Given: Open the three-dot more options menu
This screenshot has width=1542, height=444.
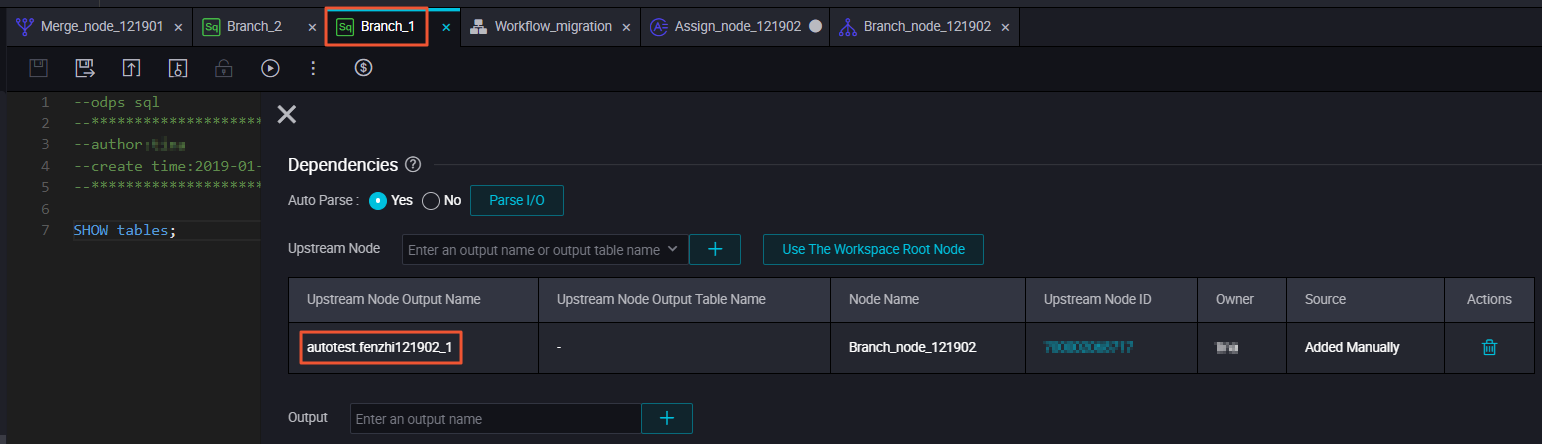Looking at the screenshot, I should point(313,68).
